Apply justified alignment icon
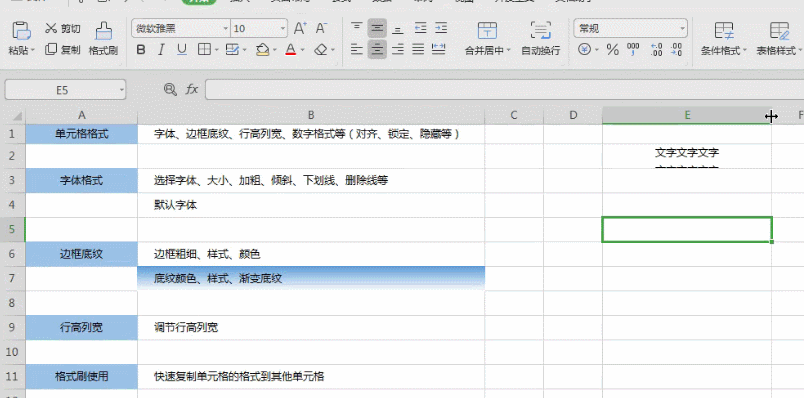Viewport: 804px width, 398px height. tap(418, 50)
